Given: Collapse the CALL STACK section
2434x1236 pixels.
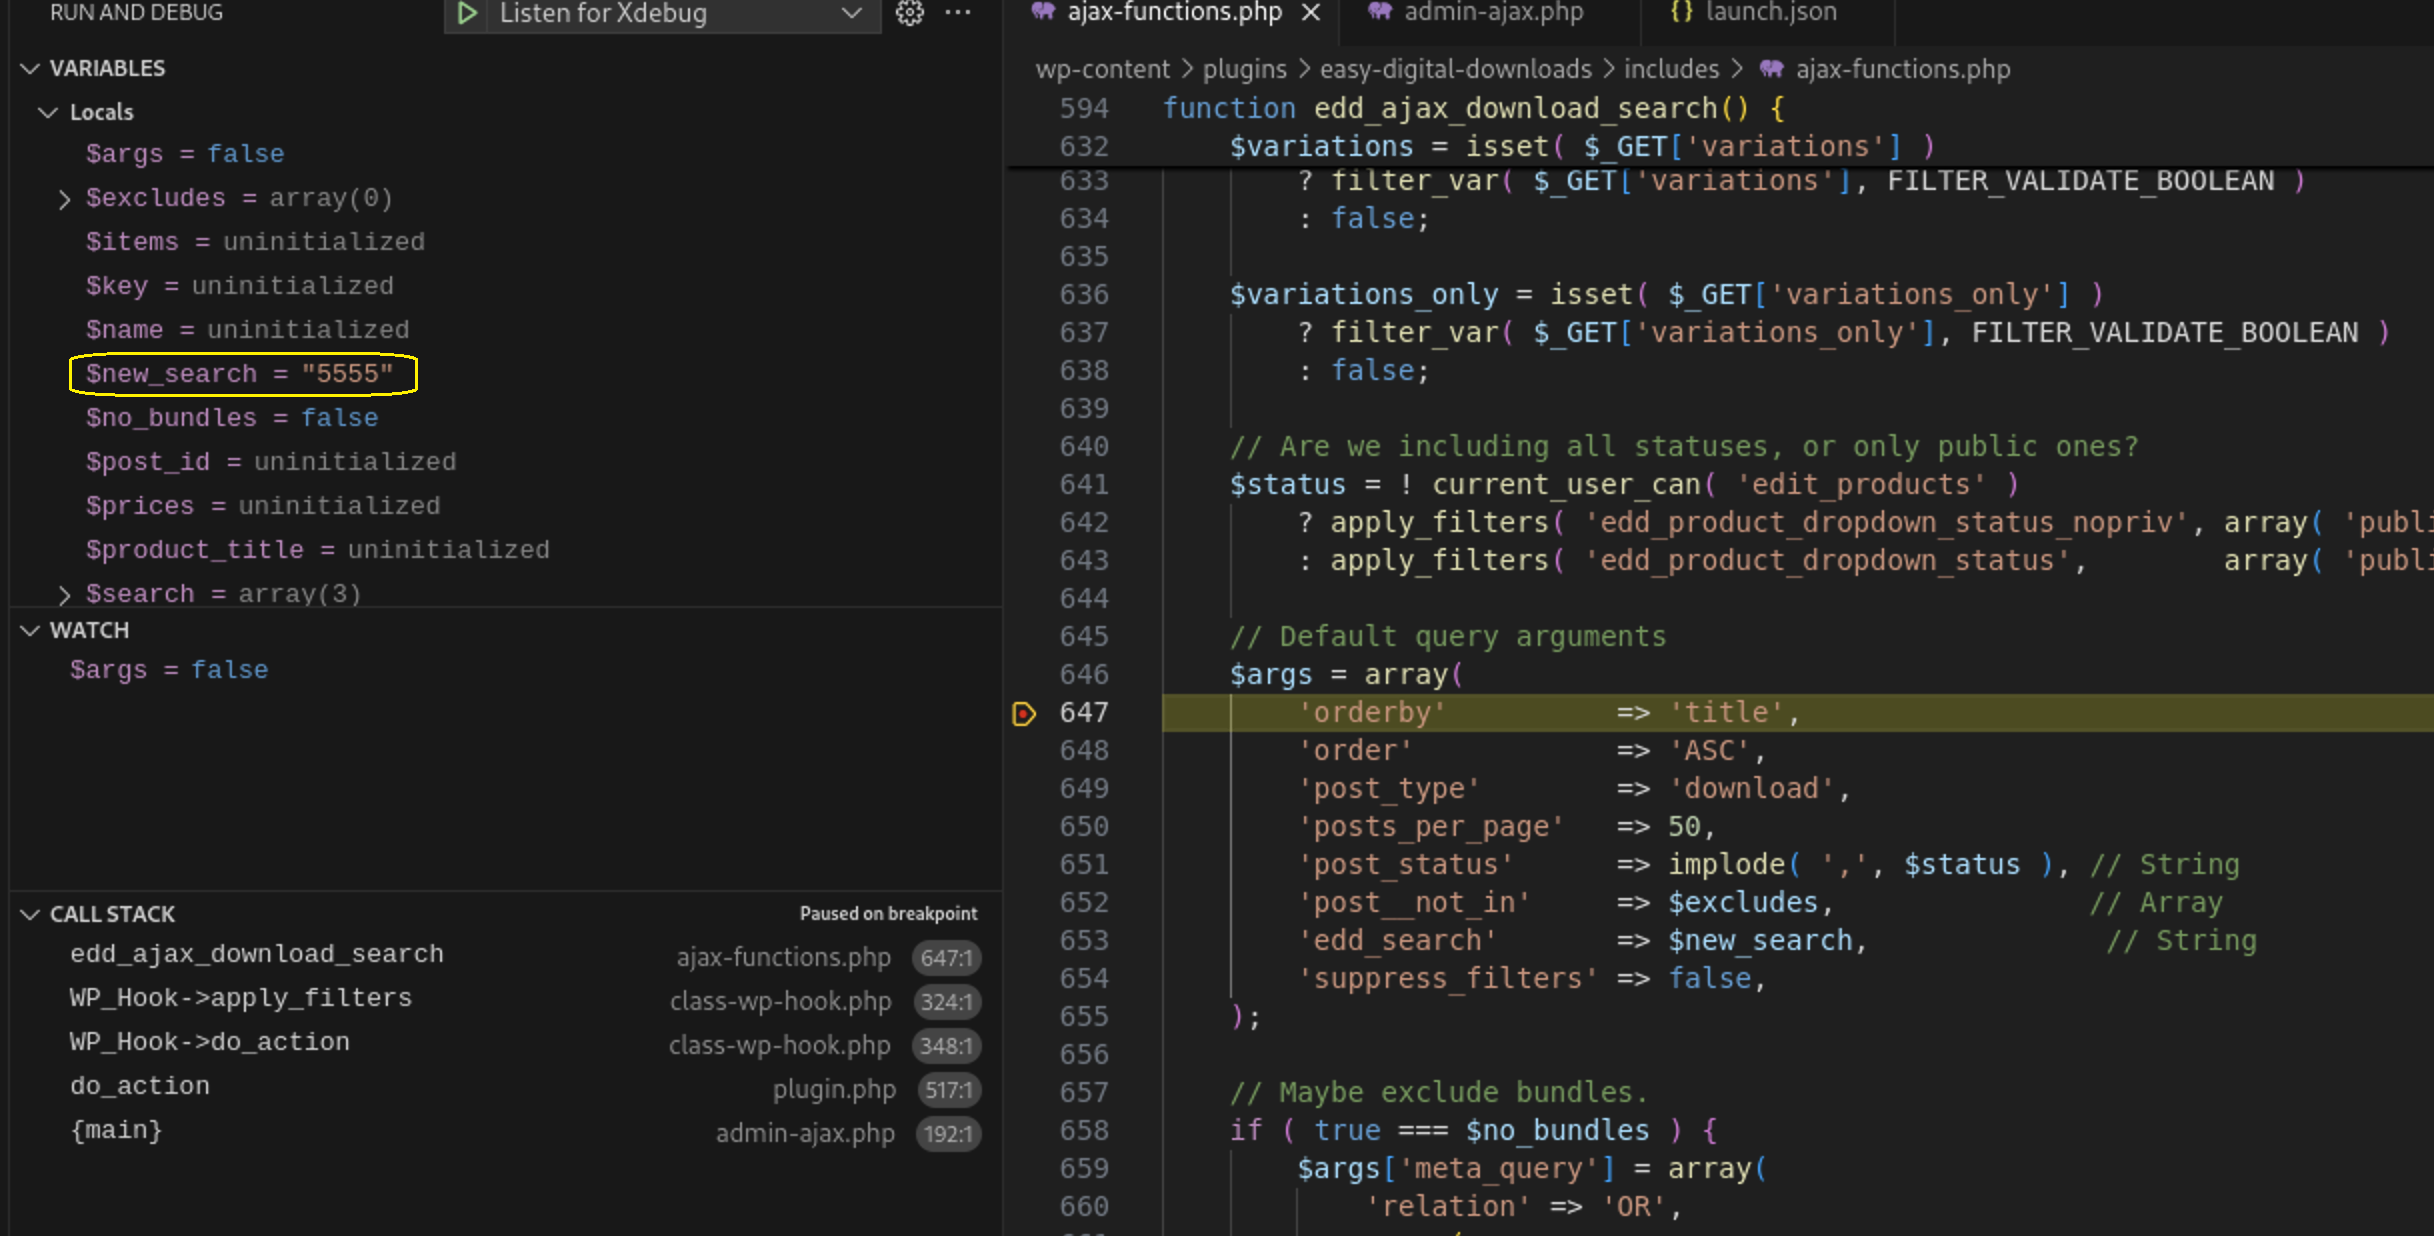Looking at the screenshot, I should point(30,914).
